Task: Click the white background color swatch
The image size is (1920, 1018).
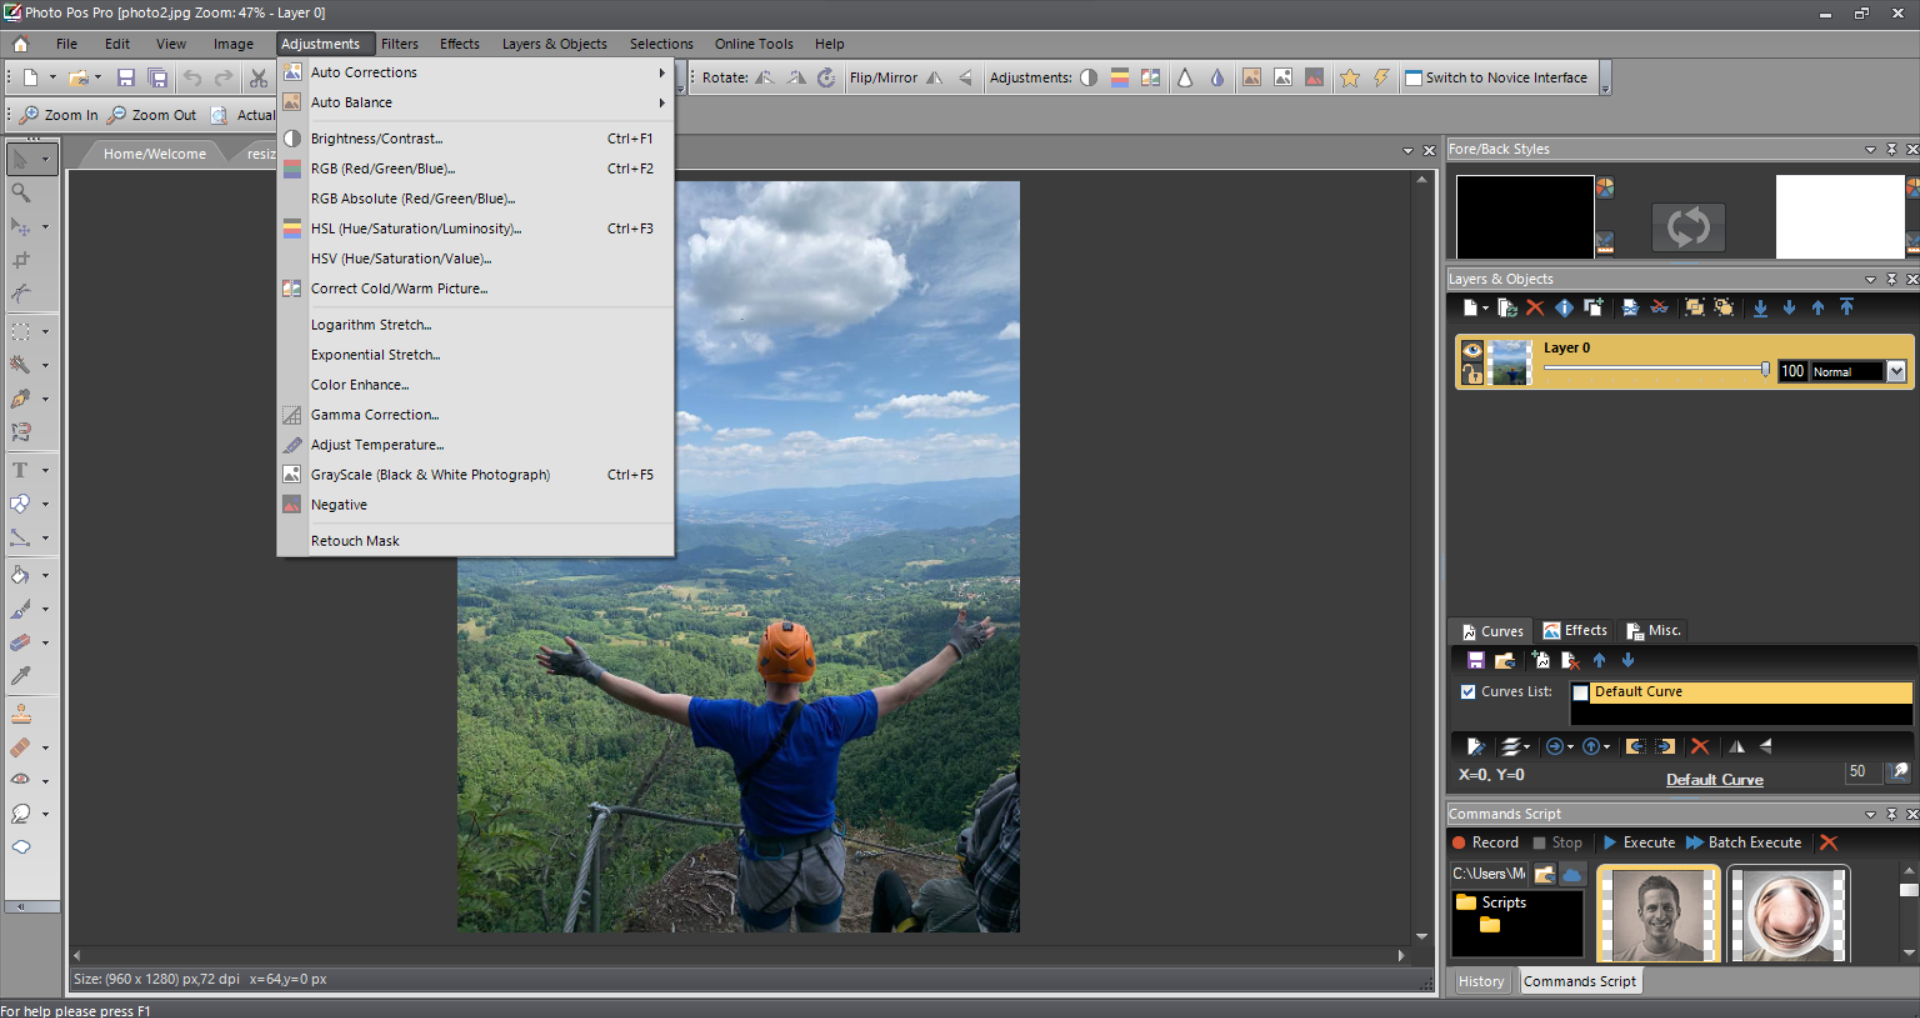Action: [1840, 217]
